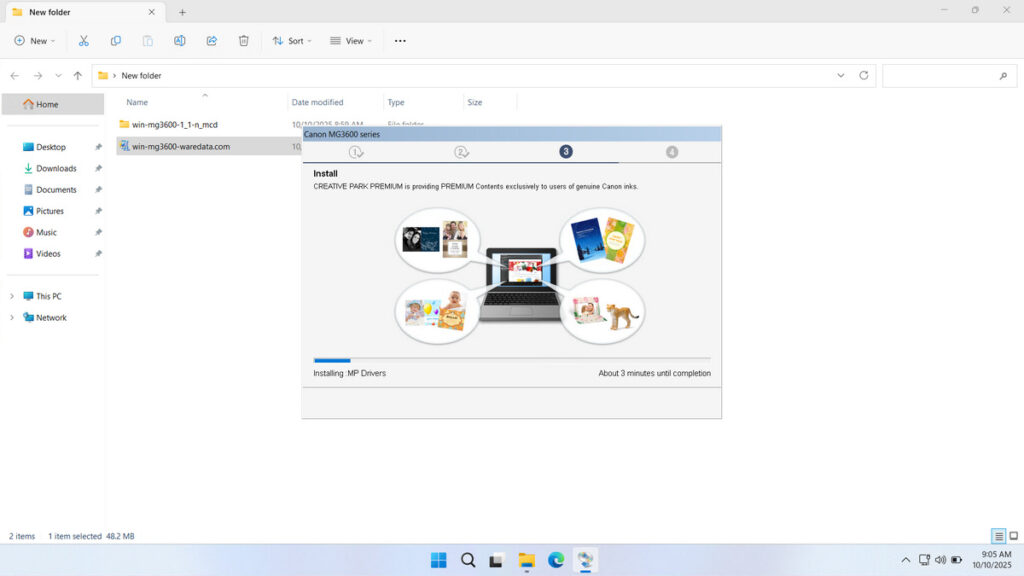This screenshot has width=1024, height=576.
Task: Open the View dropdown menu
Action: [x=350, y=41]
